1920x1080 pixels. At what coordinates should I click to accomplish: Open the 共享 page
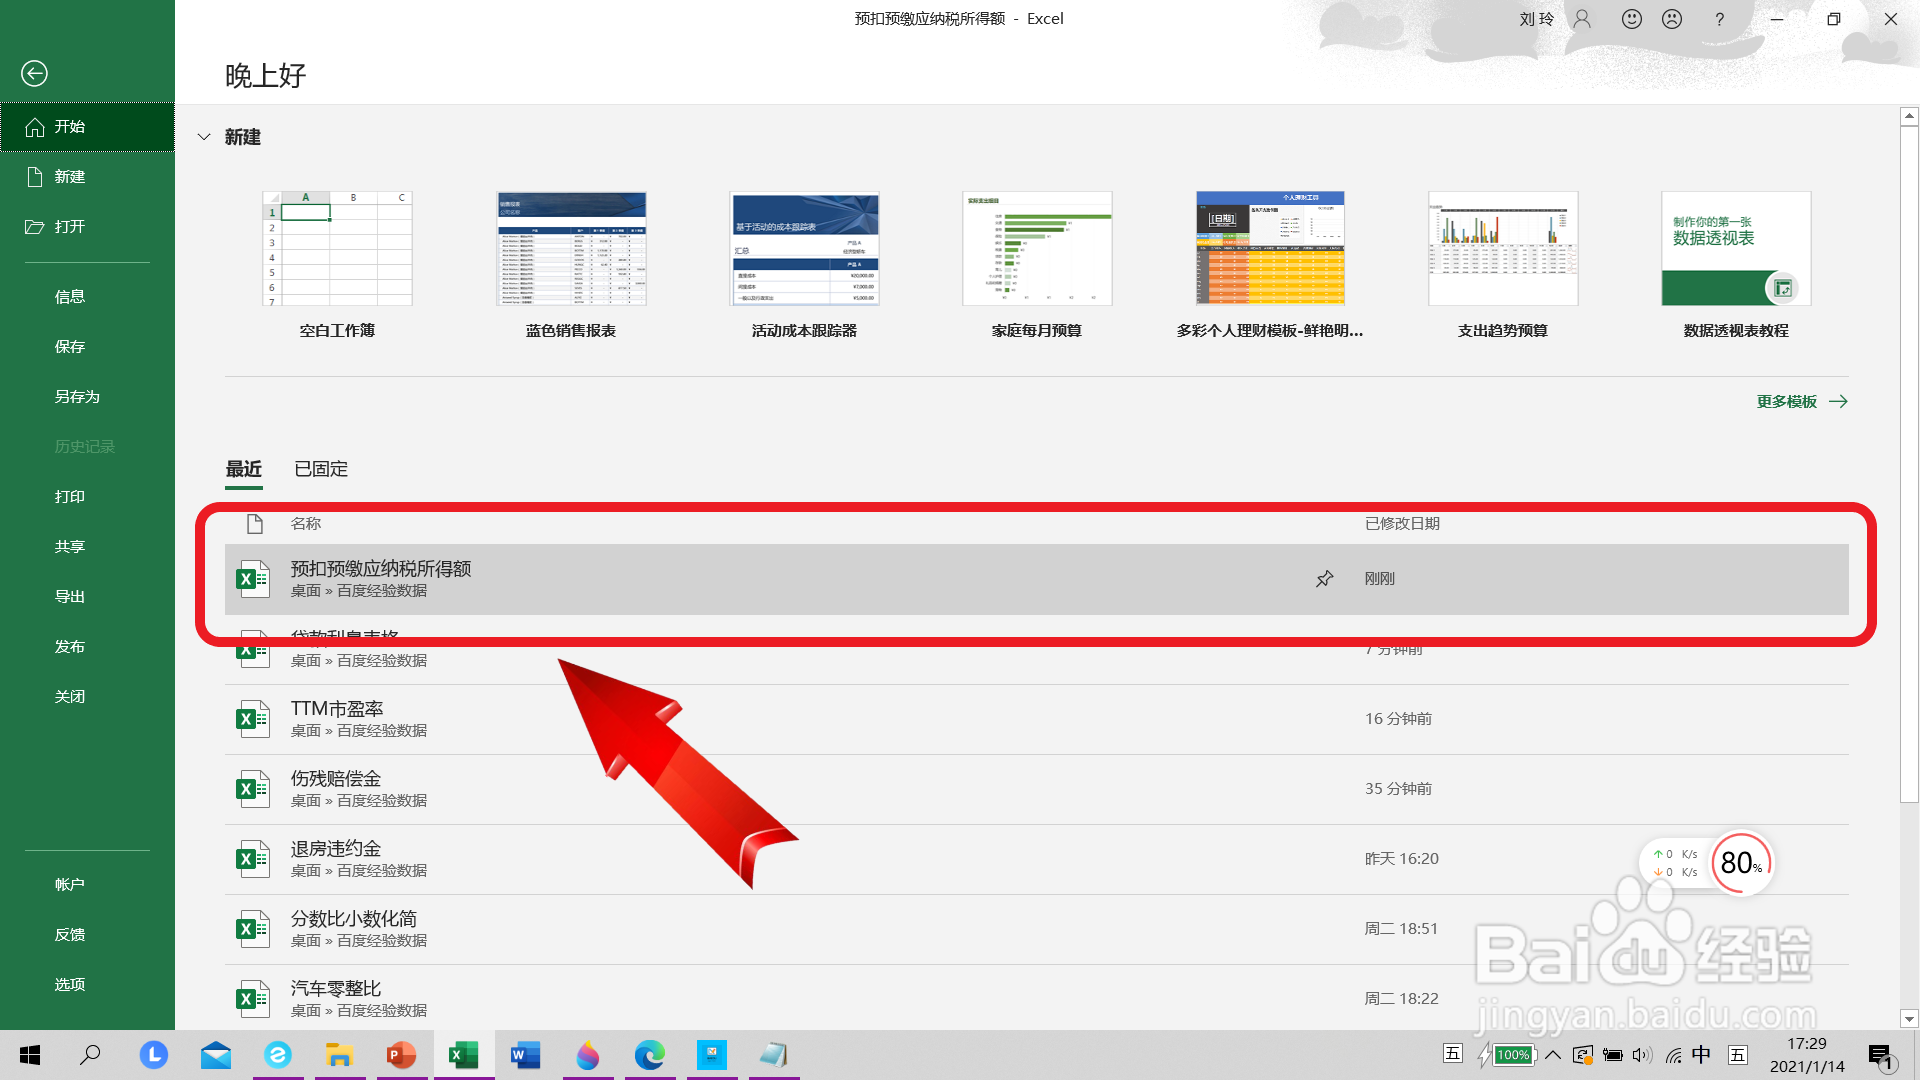pos(87,547)
